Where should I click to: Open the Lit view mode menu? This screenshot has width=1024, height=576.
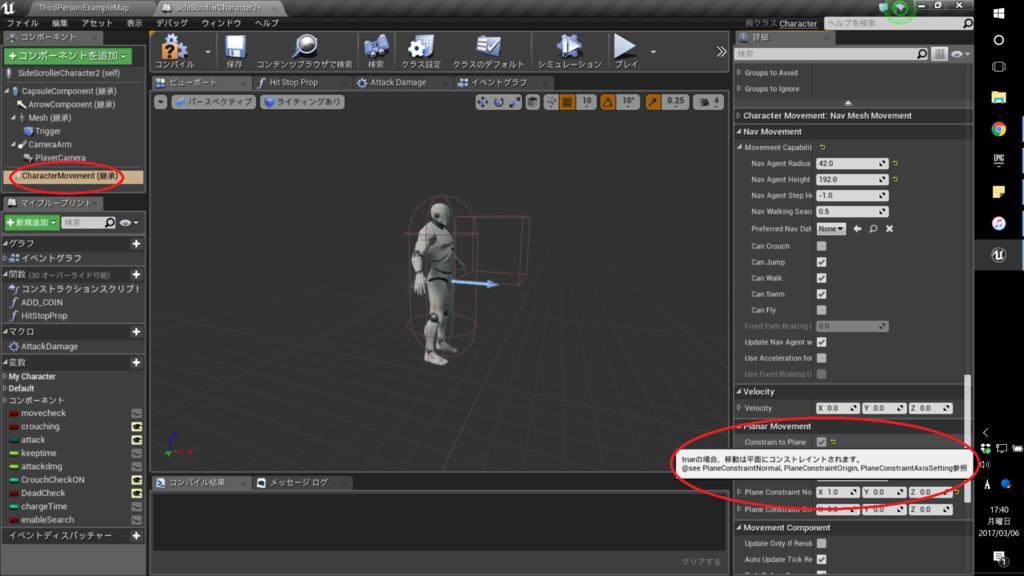[x=302, y=102]
